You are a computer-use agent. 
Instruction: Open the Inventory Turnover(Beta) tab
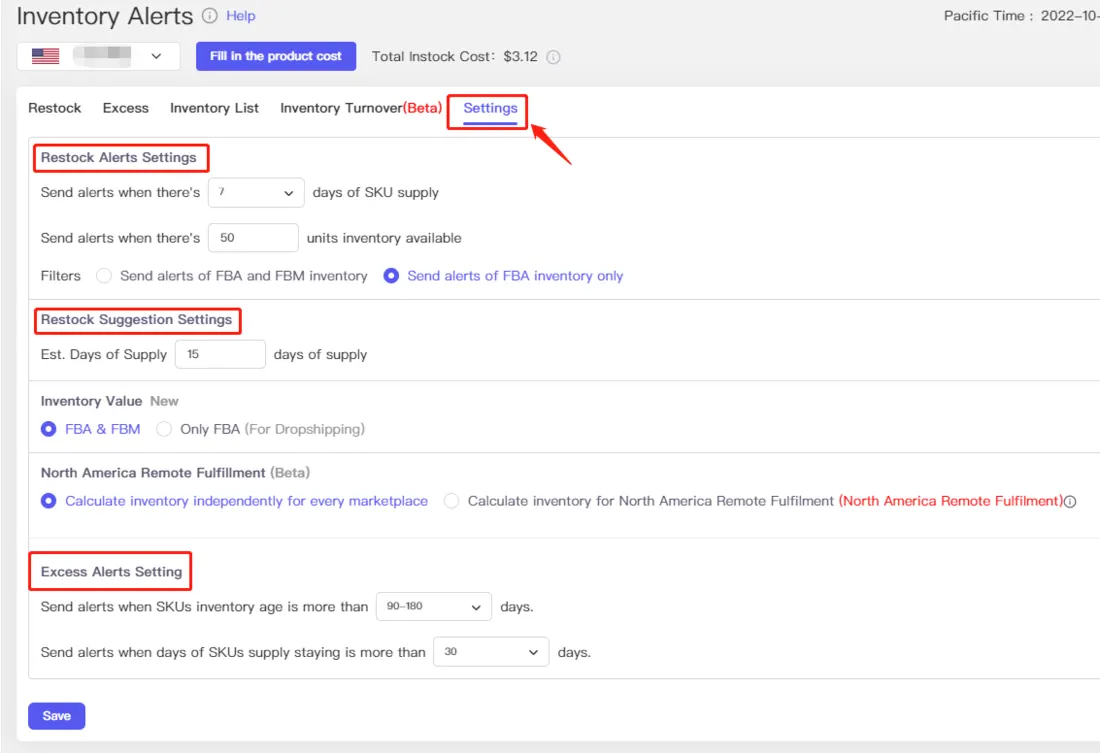pyautogui.click(x=361, y=107)
